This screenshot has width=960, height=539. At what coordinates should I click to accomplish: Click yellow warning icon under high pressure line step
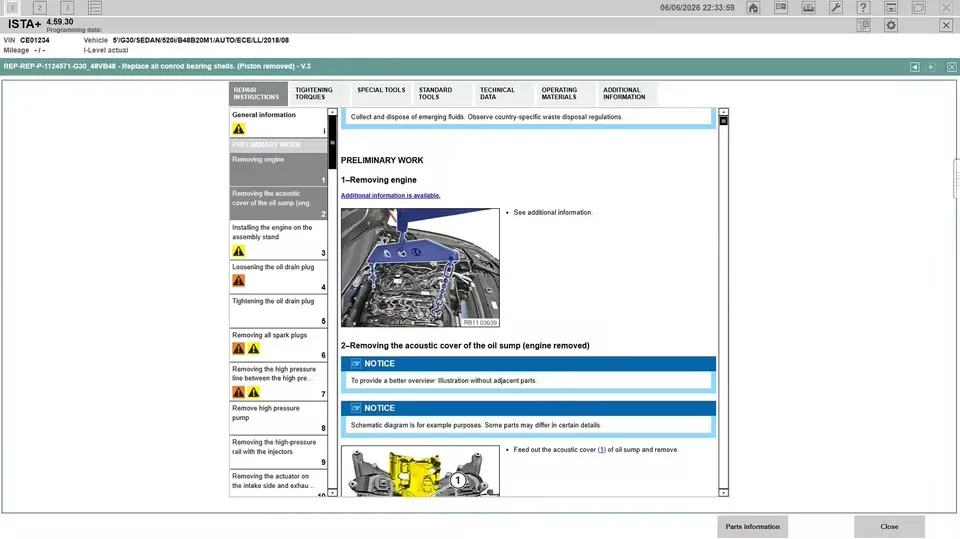253,392
